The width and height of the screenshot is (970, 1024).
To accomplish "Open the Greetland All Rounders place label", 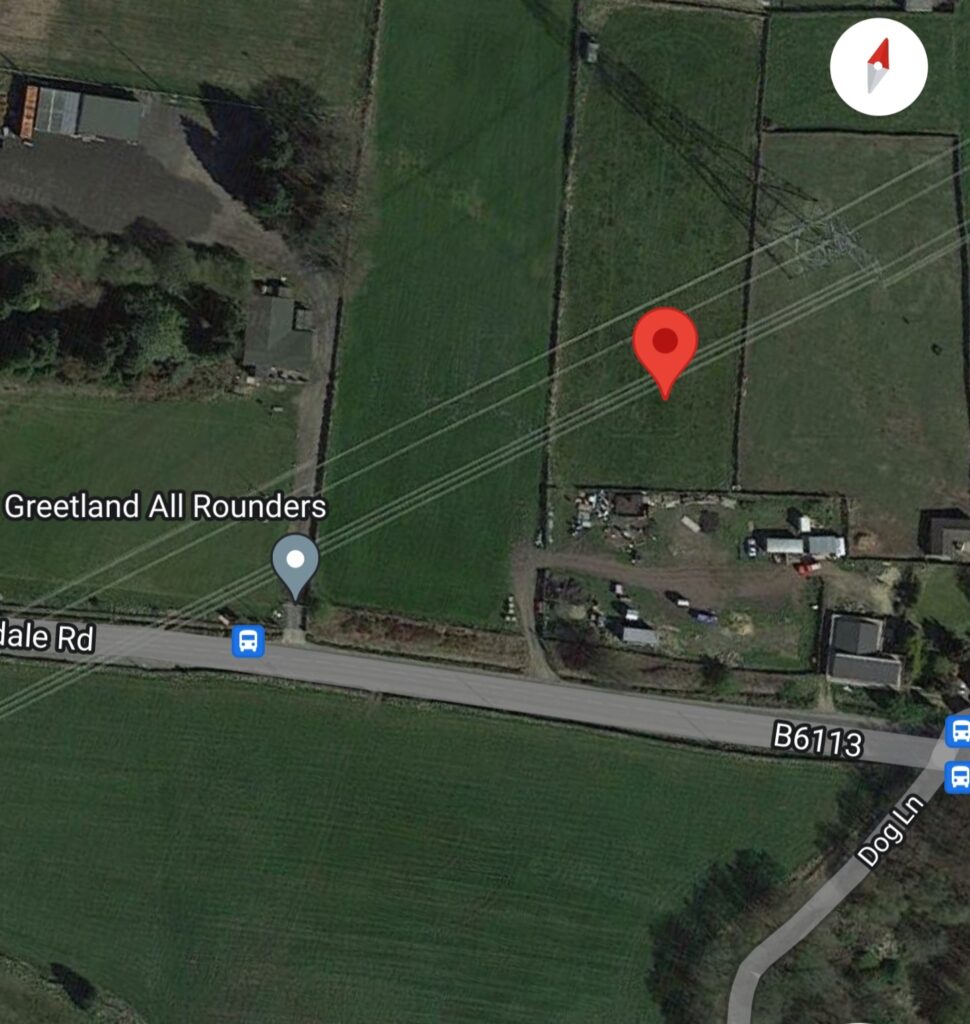I will pyautogui.click(x=165, y=507).
